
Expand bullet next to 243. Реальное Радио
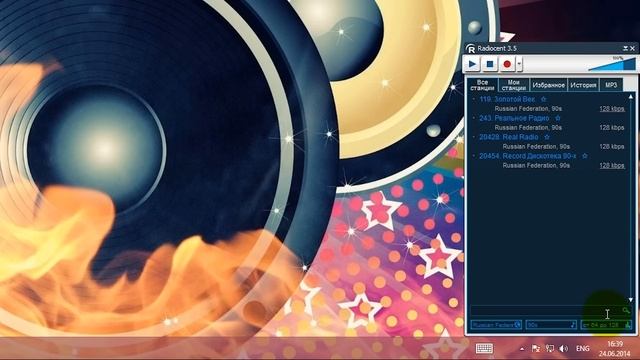pyautogui.click(x=473, y=118)
